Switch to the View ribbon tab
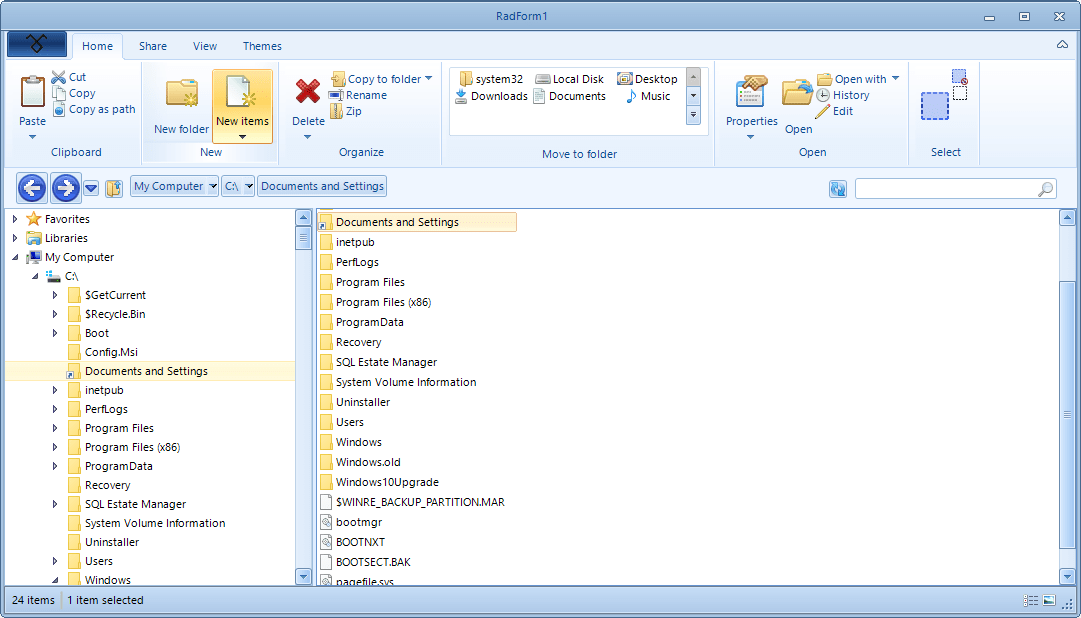 (204, 46)
